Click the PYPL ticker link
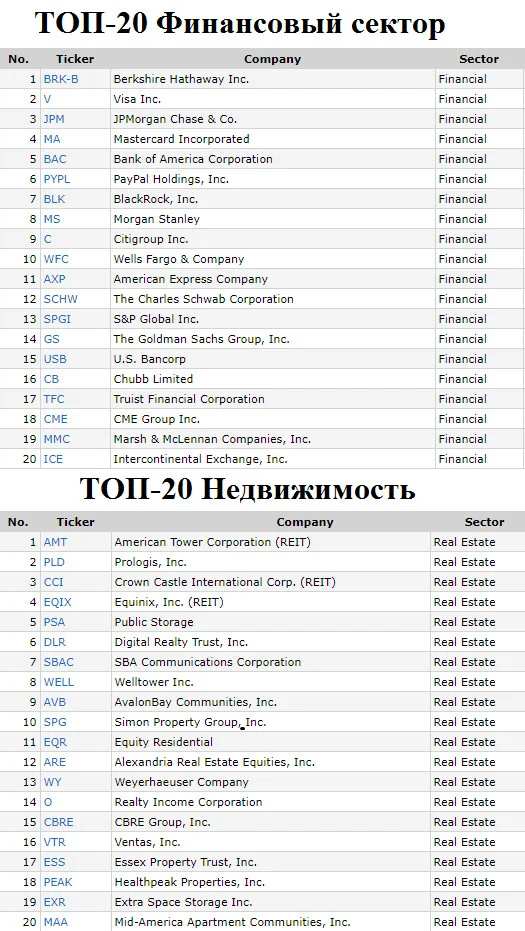 [57, 179]
